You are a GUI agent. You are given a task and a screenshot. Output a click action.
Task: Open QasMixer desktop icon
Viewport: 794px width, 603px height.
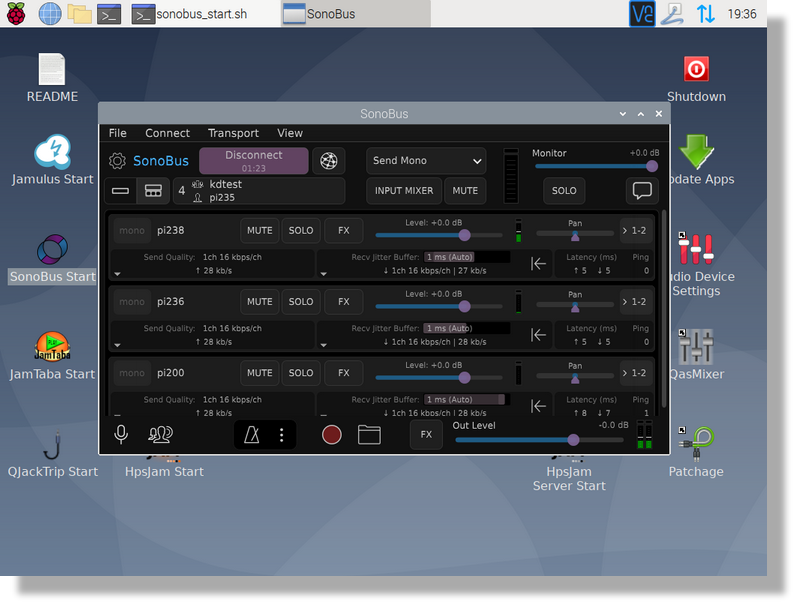(696, 355)
